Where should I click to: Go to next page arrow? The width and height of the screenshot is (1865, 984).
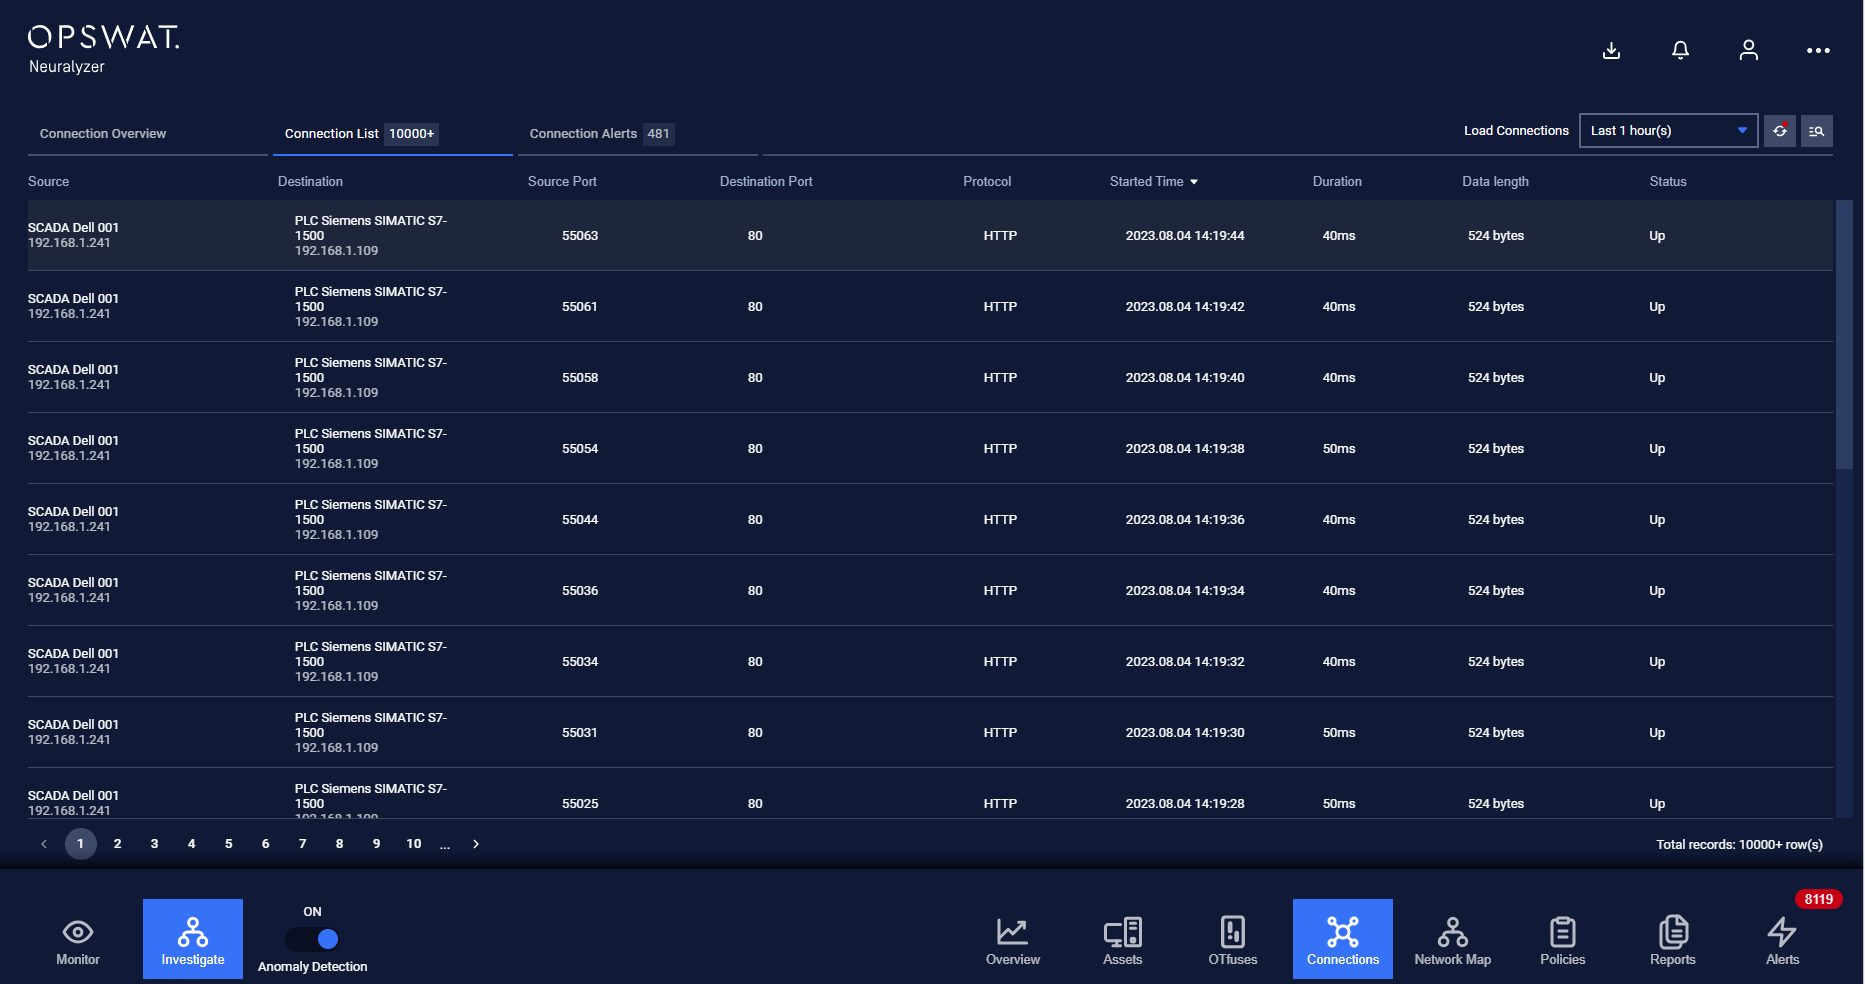(476, 844)
